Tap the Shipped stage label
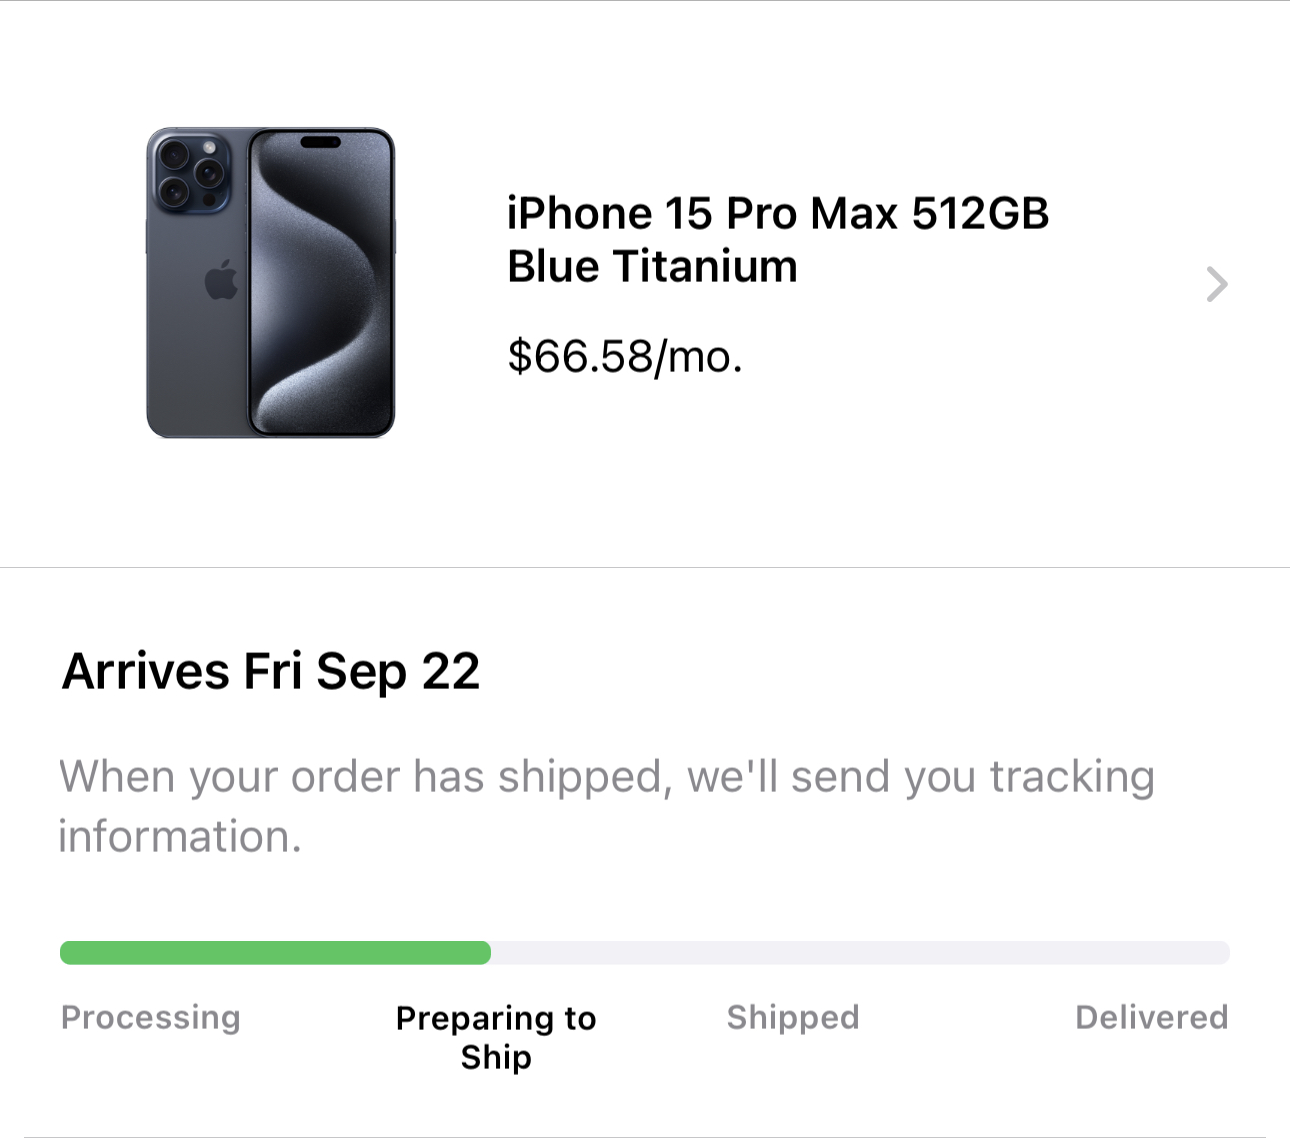Screen dimensions: 1290x1142 coord(793,1017)
